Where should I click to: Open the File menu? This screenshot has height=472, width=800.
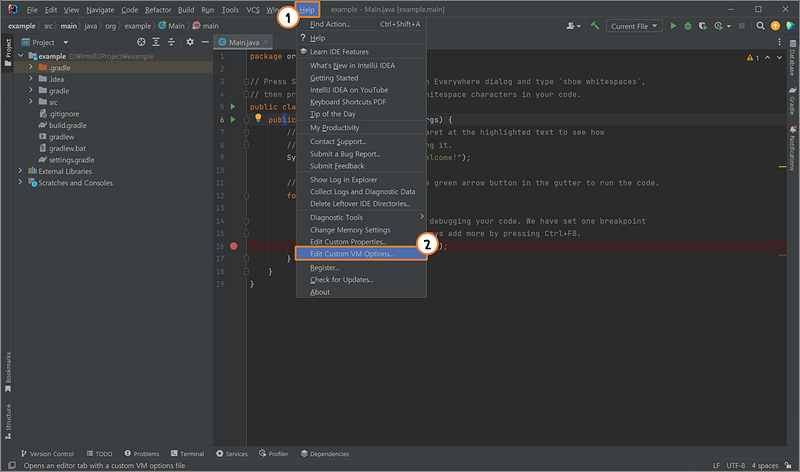tap(32, 10)
